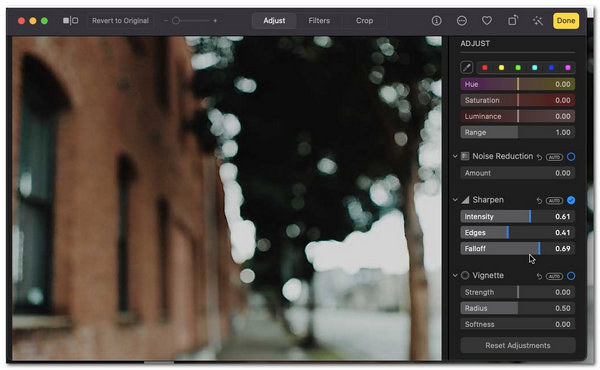
Task: Click the Sharpen Intensity slider
Action: point(518,217)
